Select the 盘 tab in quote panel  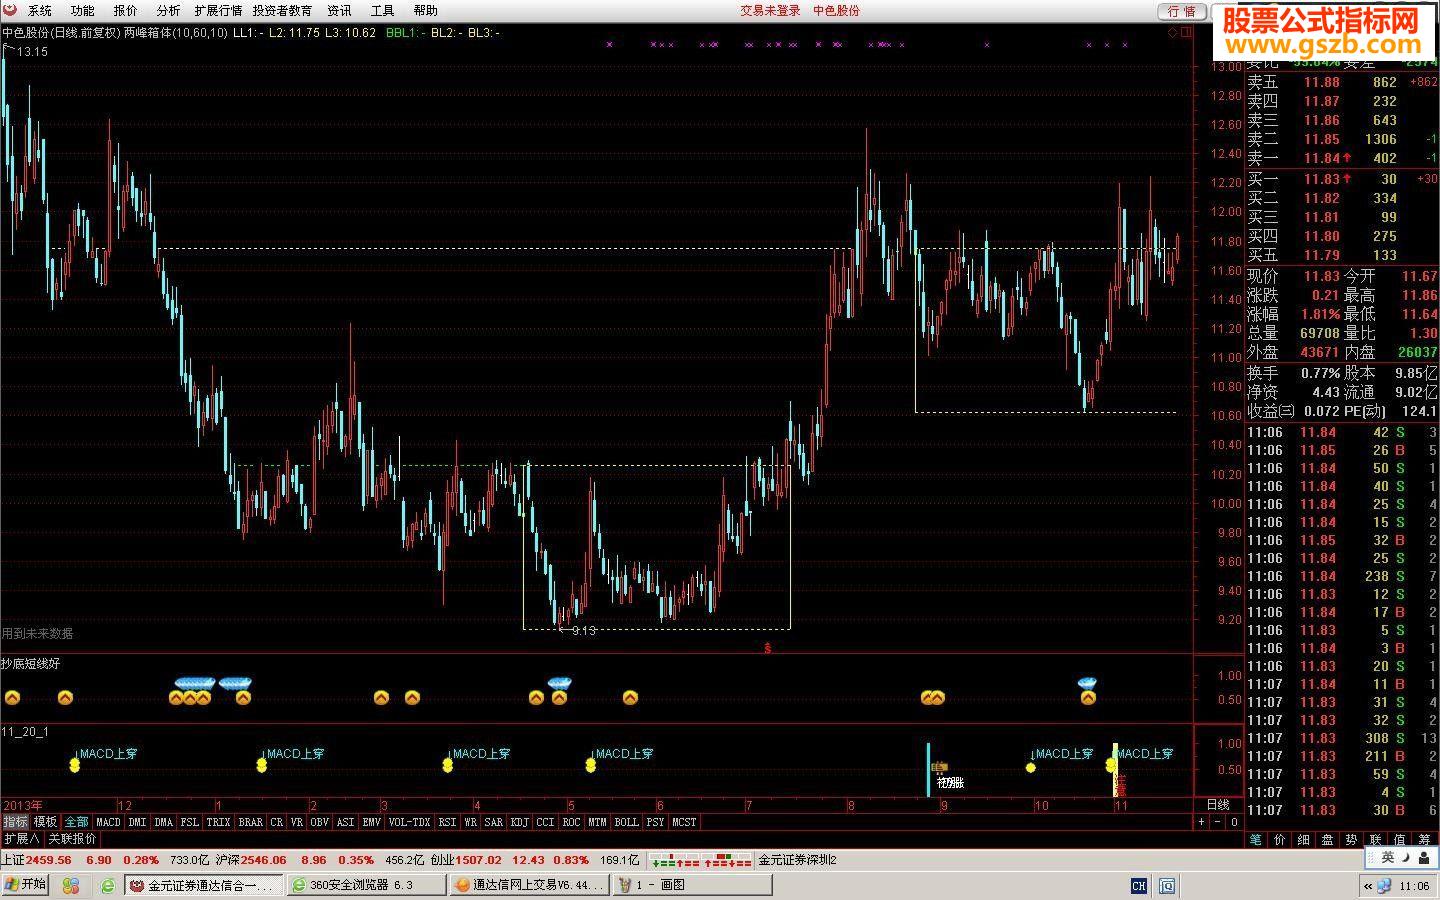1327,840
